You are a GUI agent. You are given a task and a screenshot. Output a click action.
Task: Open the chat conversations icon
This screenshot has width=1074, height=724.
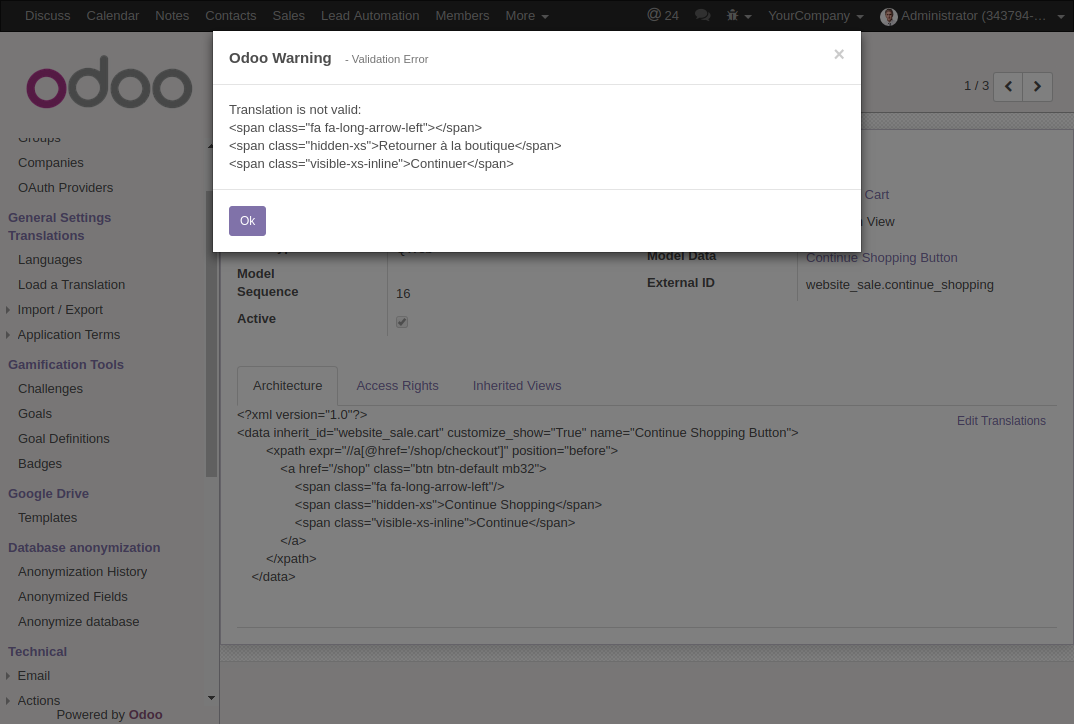[x=702, y=15]
